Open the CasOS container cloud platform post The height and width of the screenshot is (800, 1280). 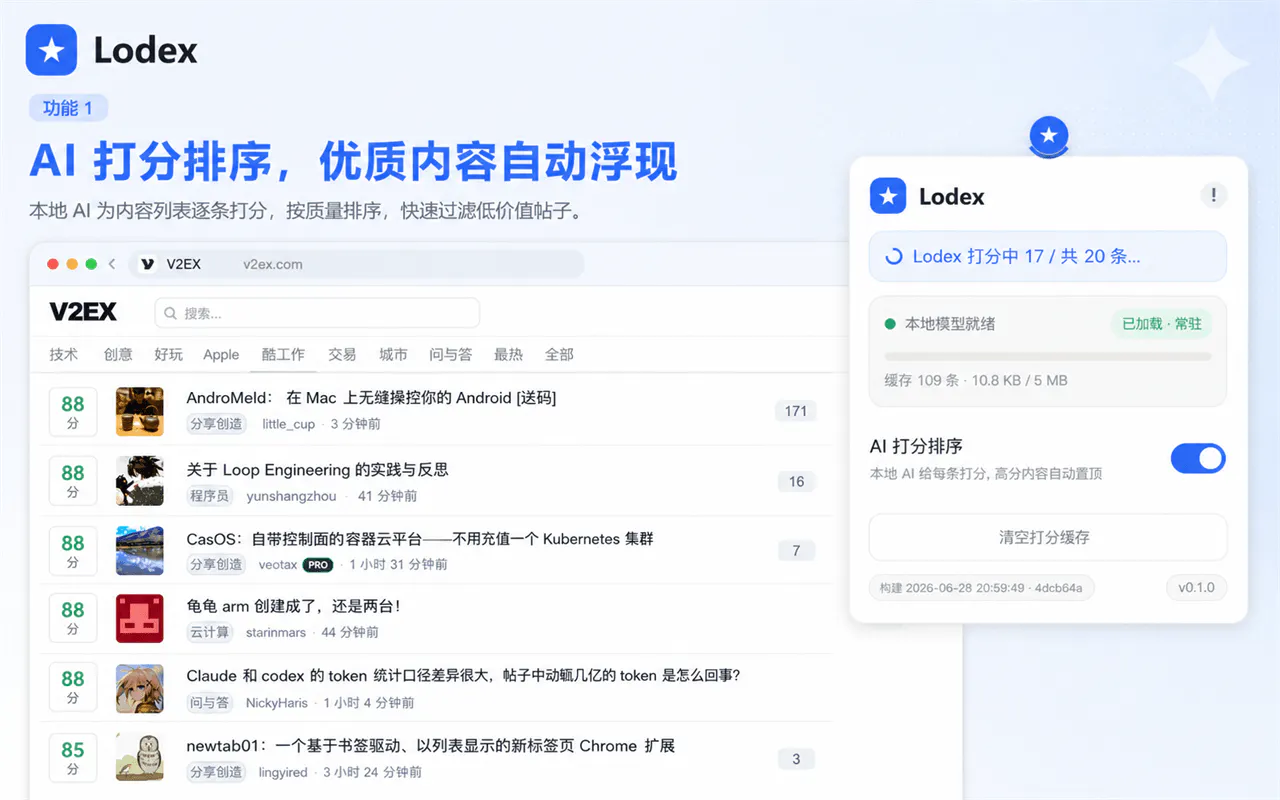pyautogui.click(x=420, y=538)
